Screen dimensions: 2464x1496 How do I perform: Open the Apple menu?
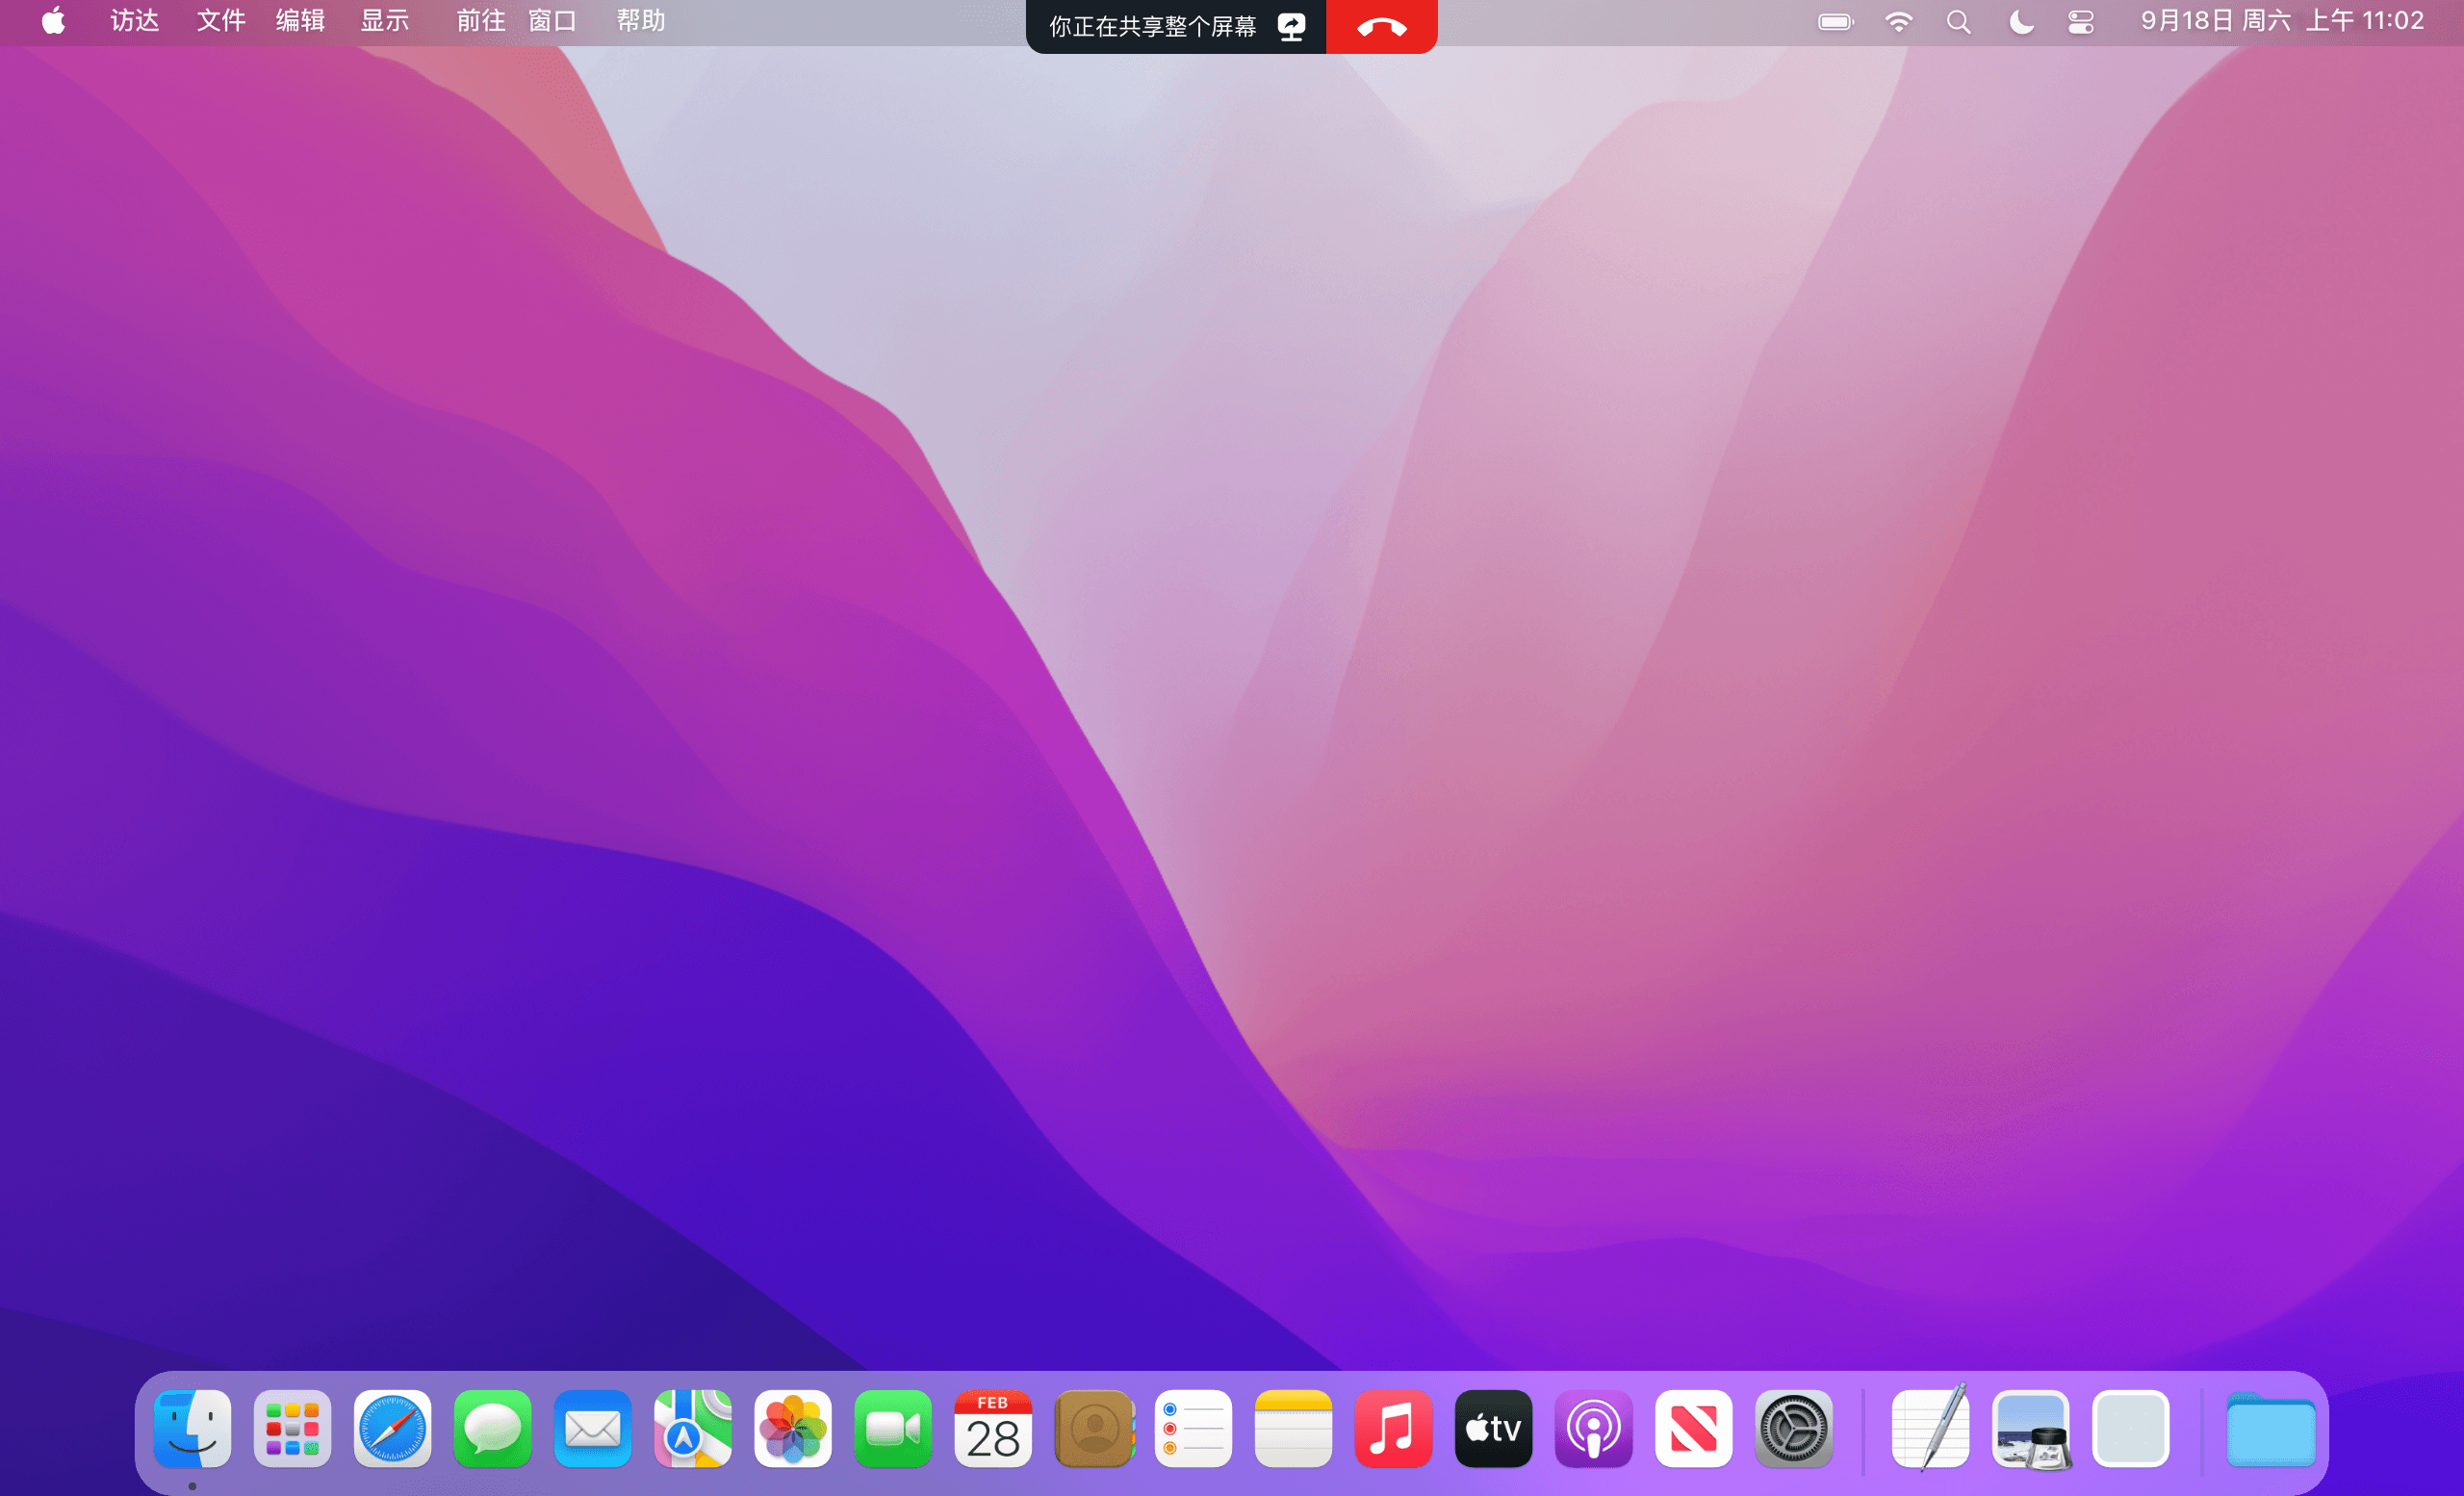pos(53,21)
